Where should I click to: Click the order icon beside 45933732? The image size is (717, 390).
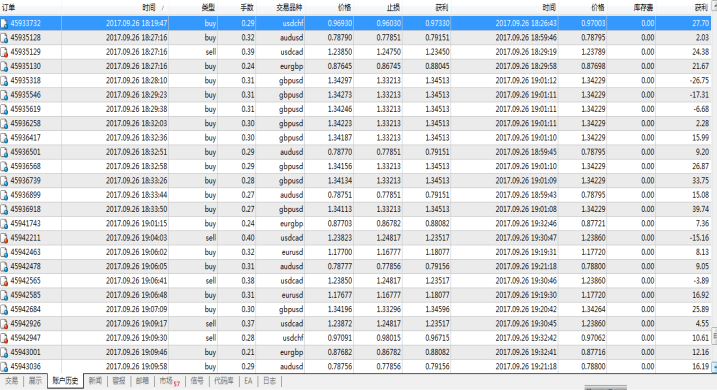(x=4, y=23)
